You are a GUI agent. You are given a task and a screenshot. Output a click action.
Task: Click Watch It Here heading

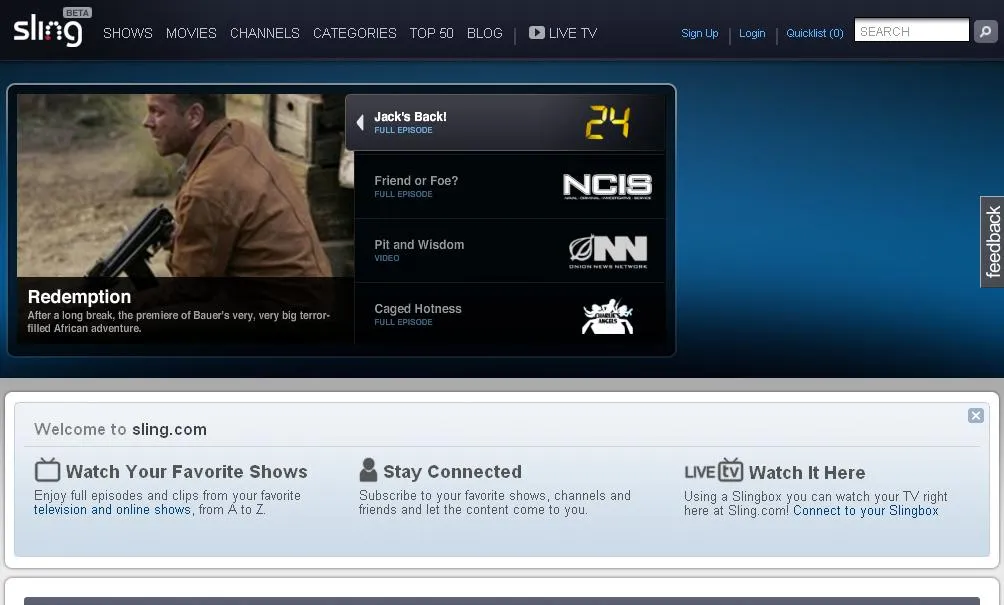(x=807, y=472)
